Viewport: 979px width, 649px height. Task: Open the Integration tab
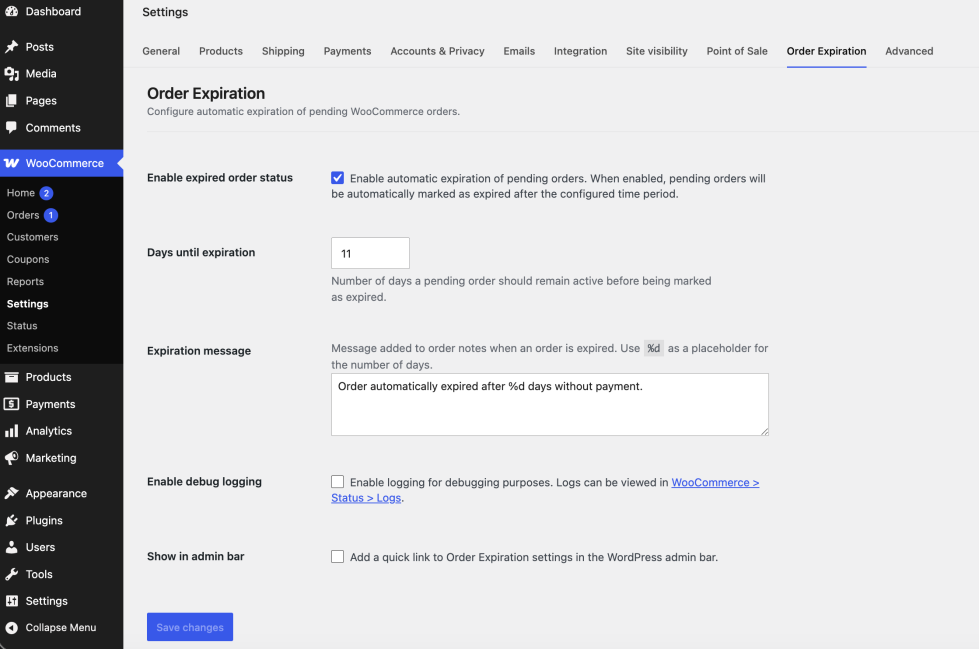580,51
